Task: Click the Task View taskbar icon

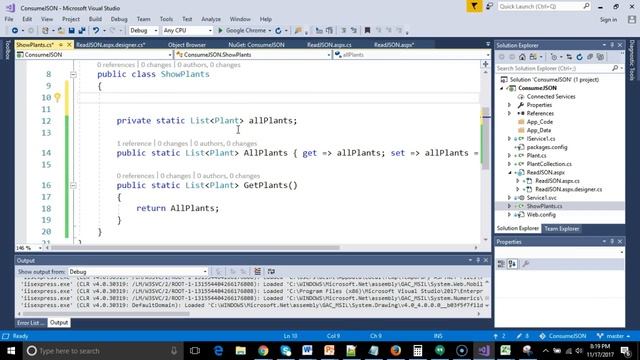Action: [x=195, y=351]
